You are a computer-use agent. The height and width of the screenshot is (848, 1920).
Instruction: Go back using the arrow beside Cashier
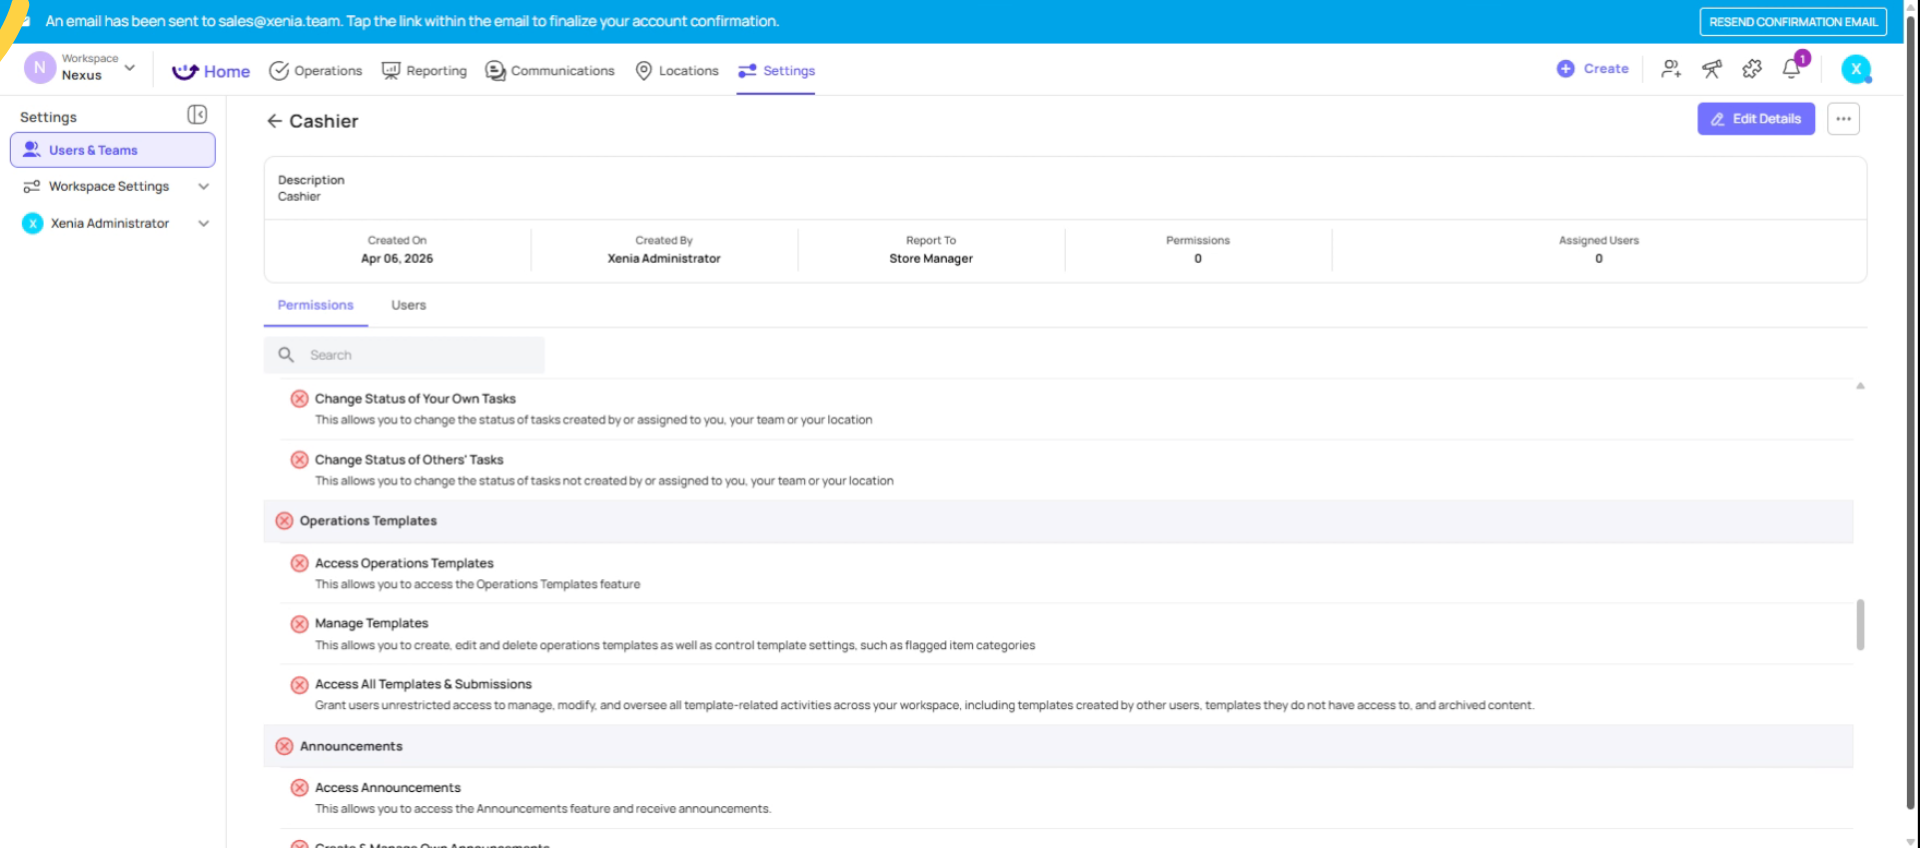point(274,121)
